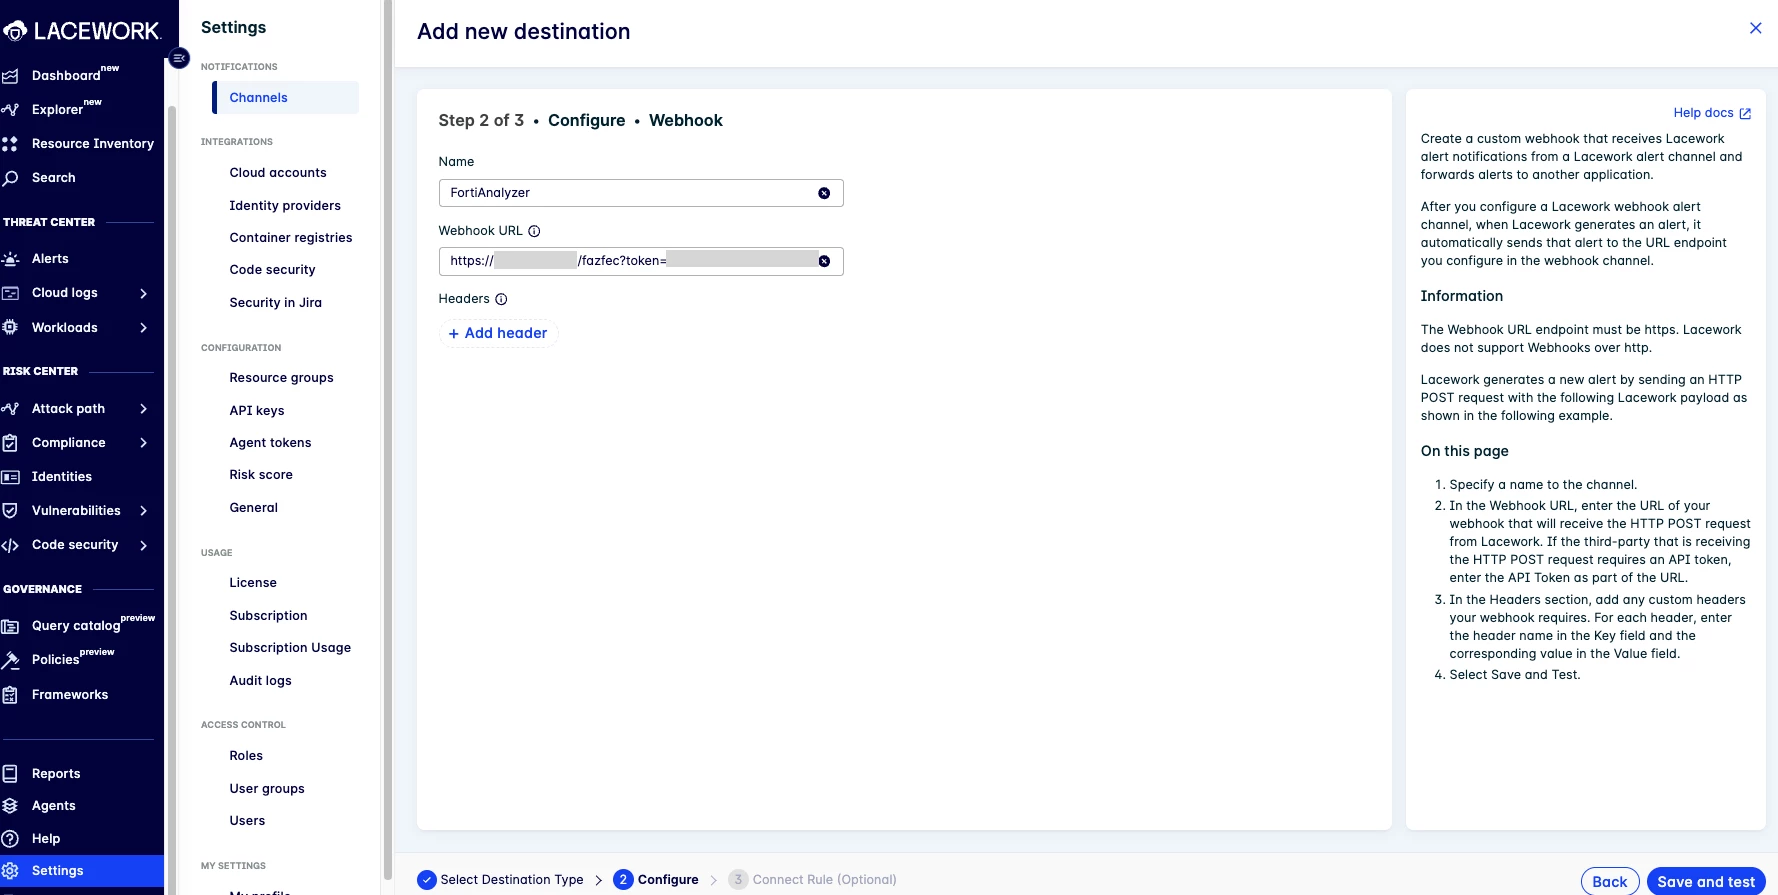
Task: Open Explorer via its sidebar icon
Action: (x=10, y=110)
